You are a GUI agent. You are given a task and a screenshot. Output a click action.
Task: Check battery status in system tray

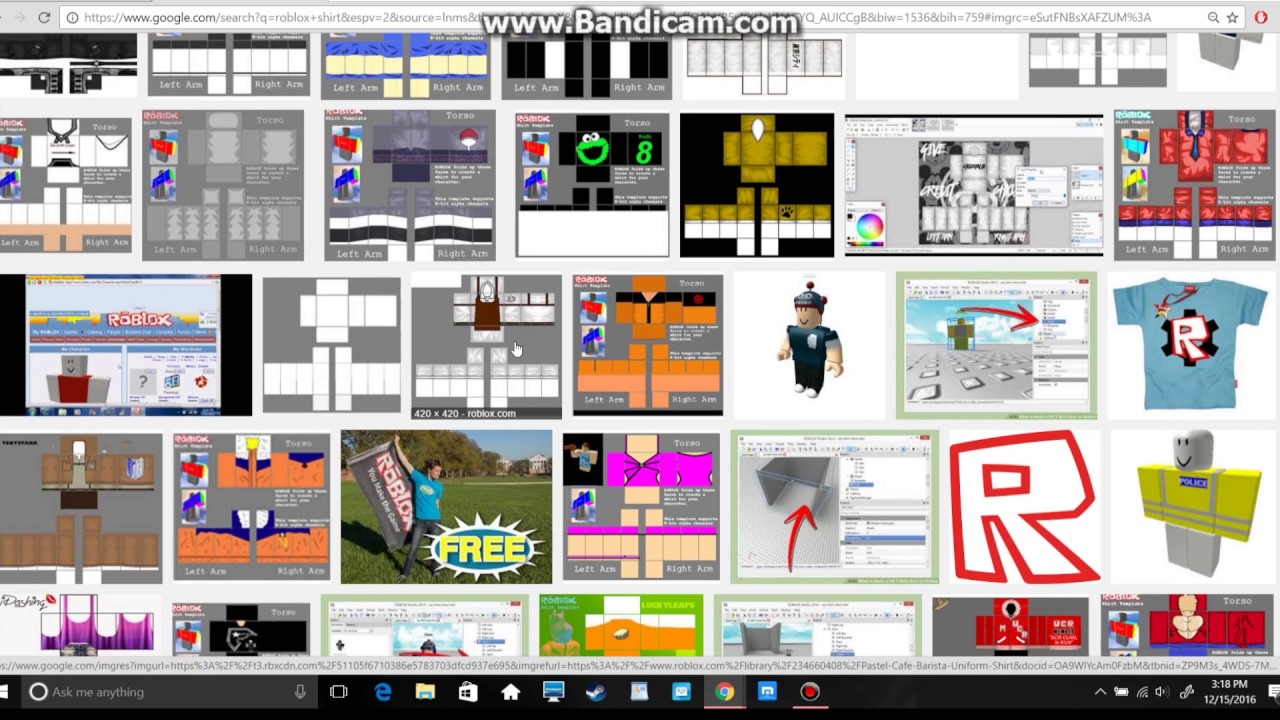pos(1121,692)
